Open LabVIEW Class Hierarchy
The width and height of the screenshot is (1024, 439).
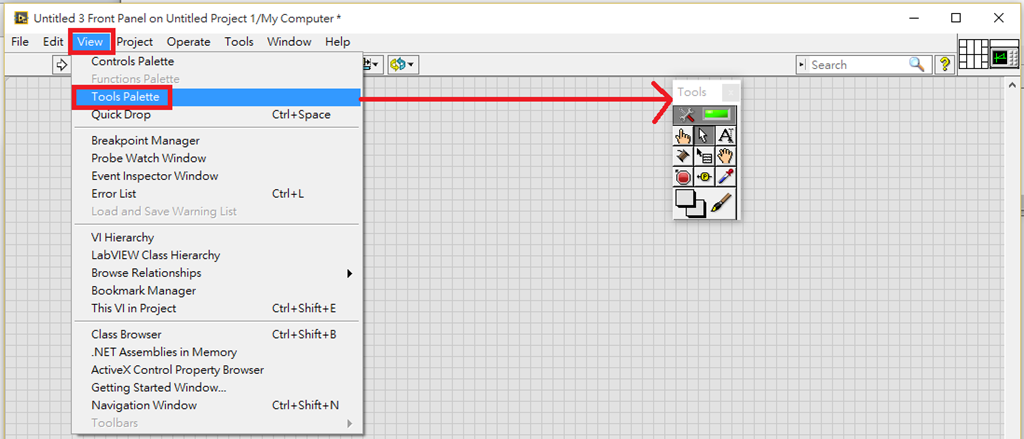coord(216,255)
